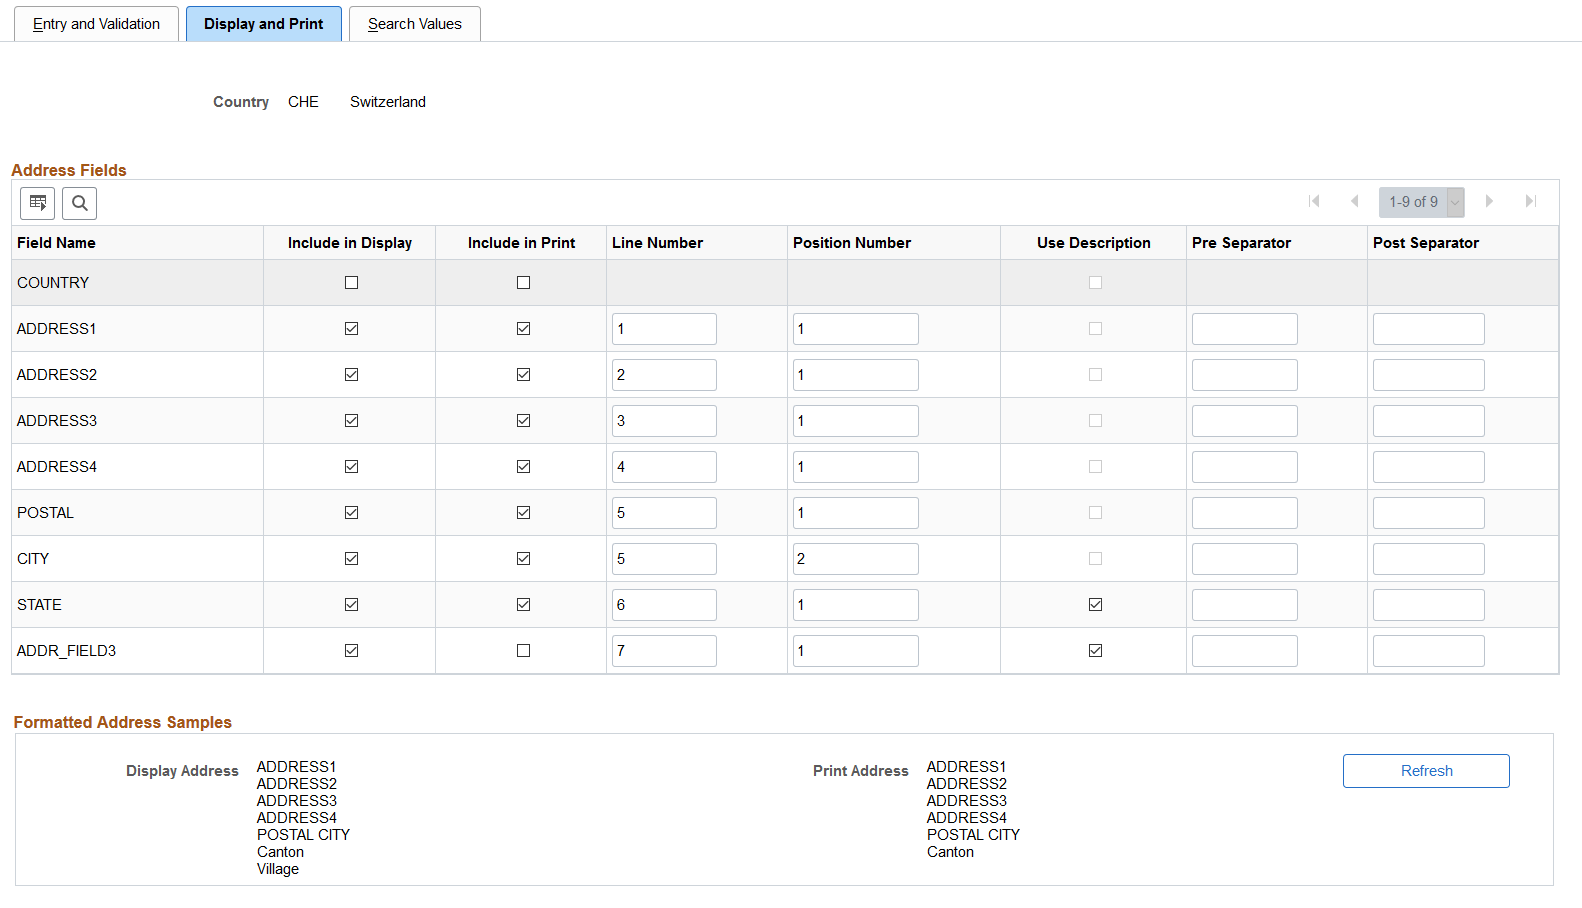Click Line Number field for STATE
The image size is (1582, 908).
click(664, 605)
